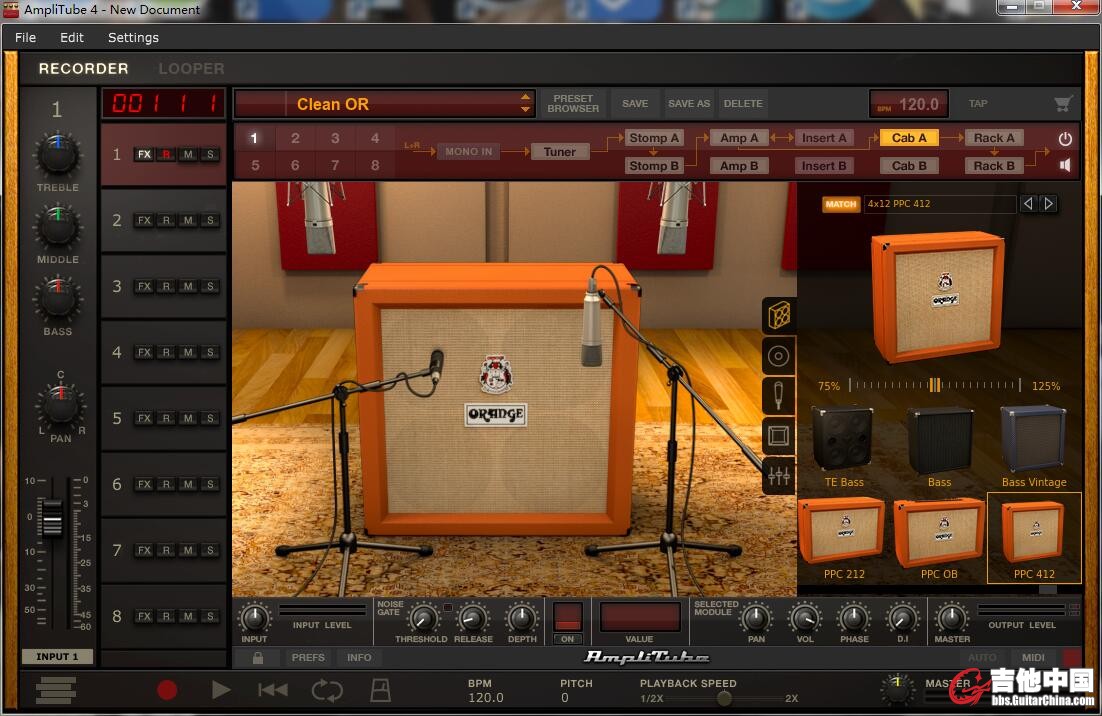Select the PPC OB cabinet thumbnail

point(939,537)
